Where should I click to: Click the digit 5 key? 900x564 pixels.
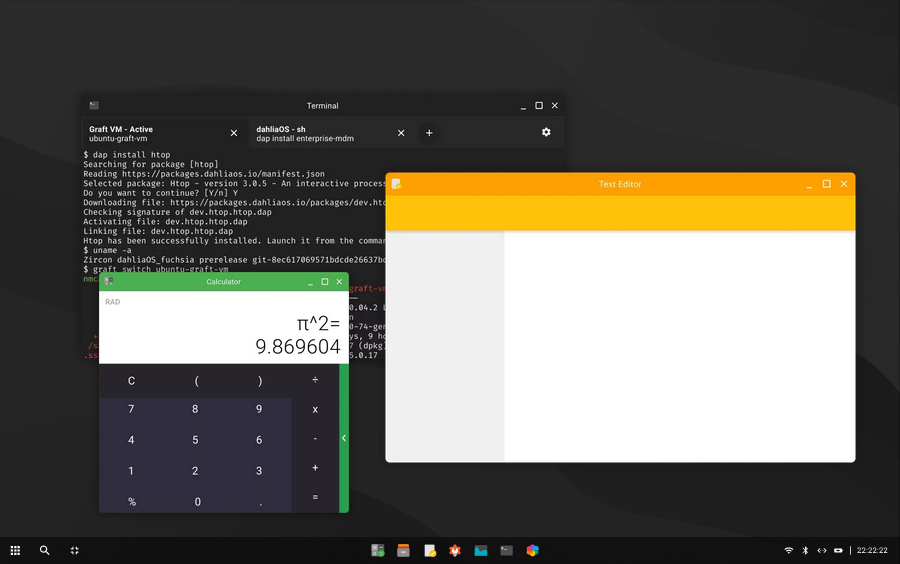(x=195, y=440)
